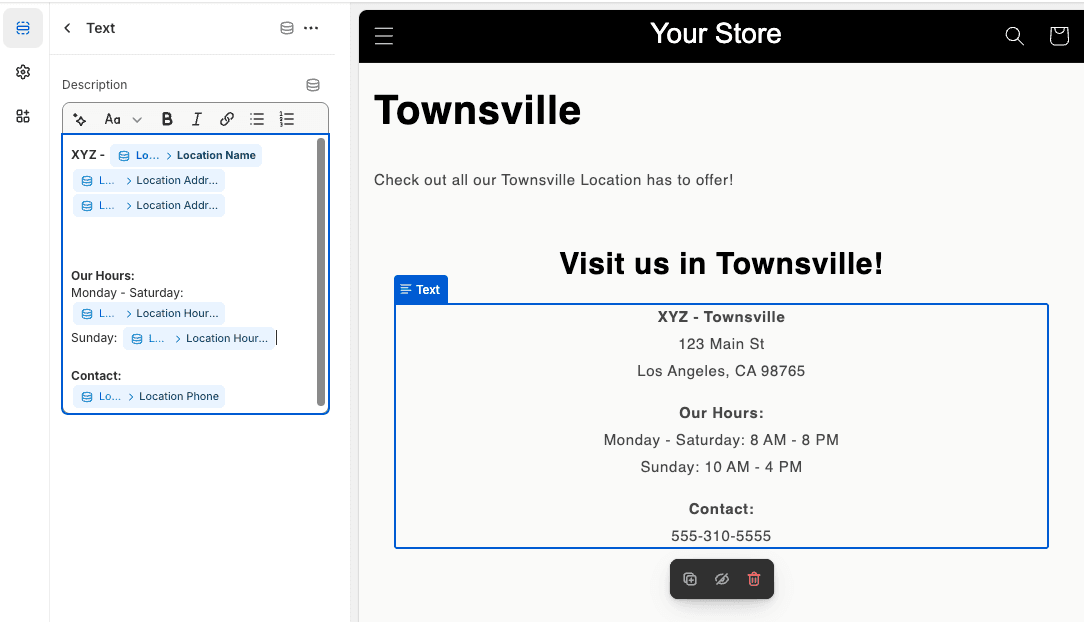Open Theme settings gear icon
Image resolution: width=1084 pixels, height=622 pixels.
[23, 72]
